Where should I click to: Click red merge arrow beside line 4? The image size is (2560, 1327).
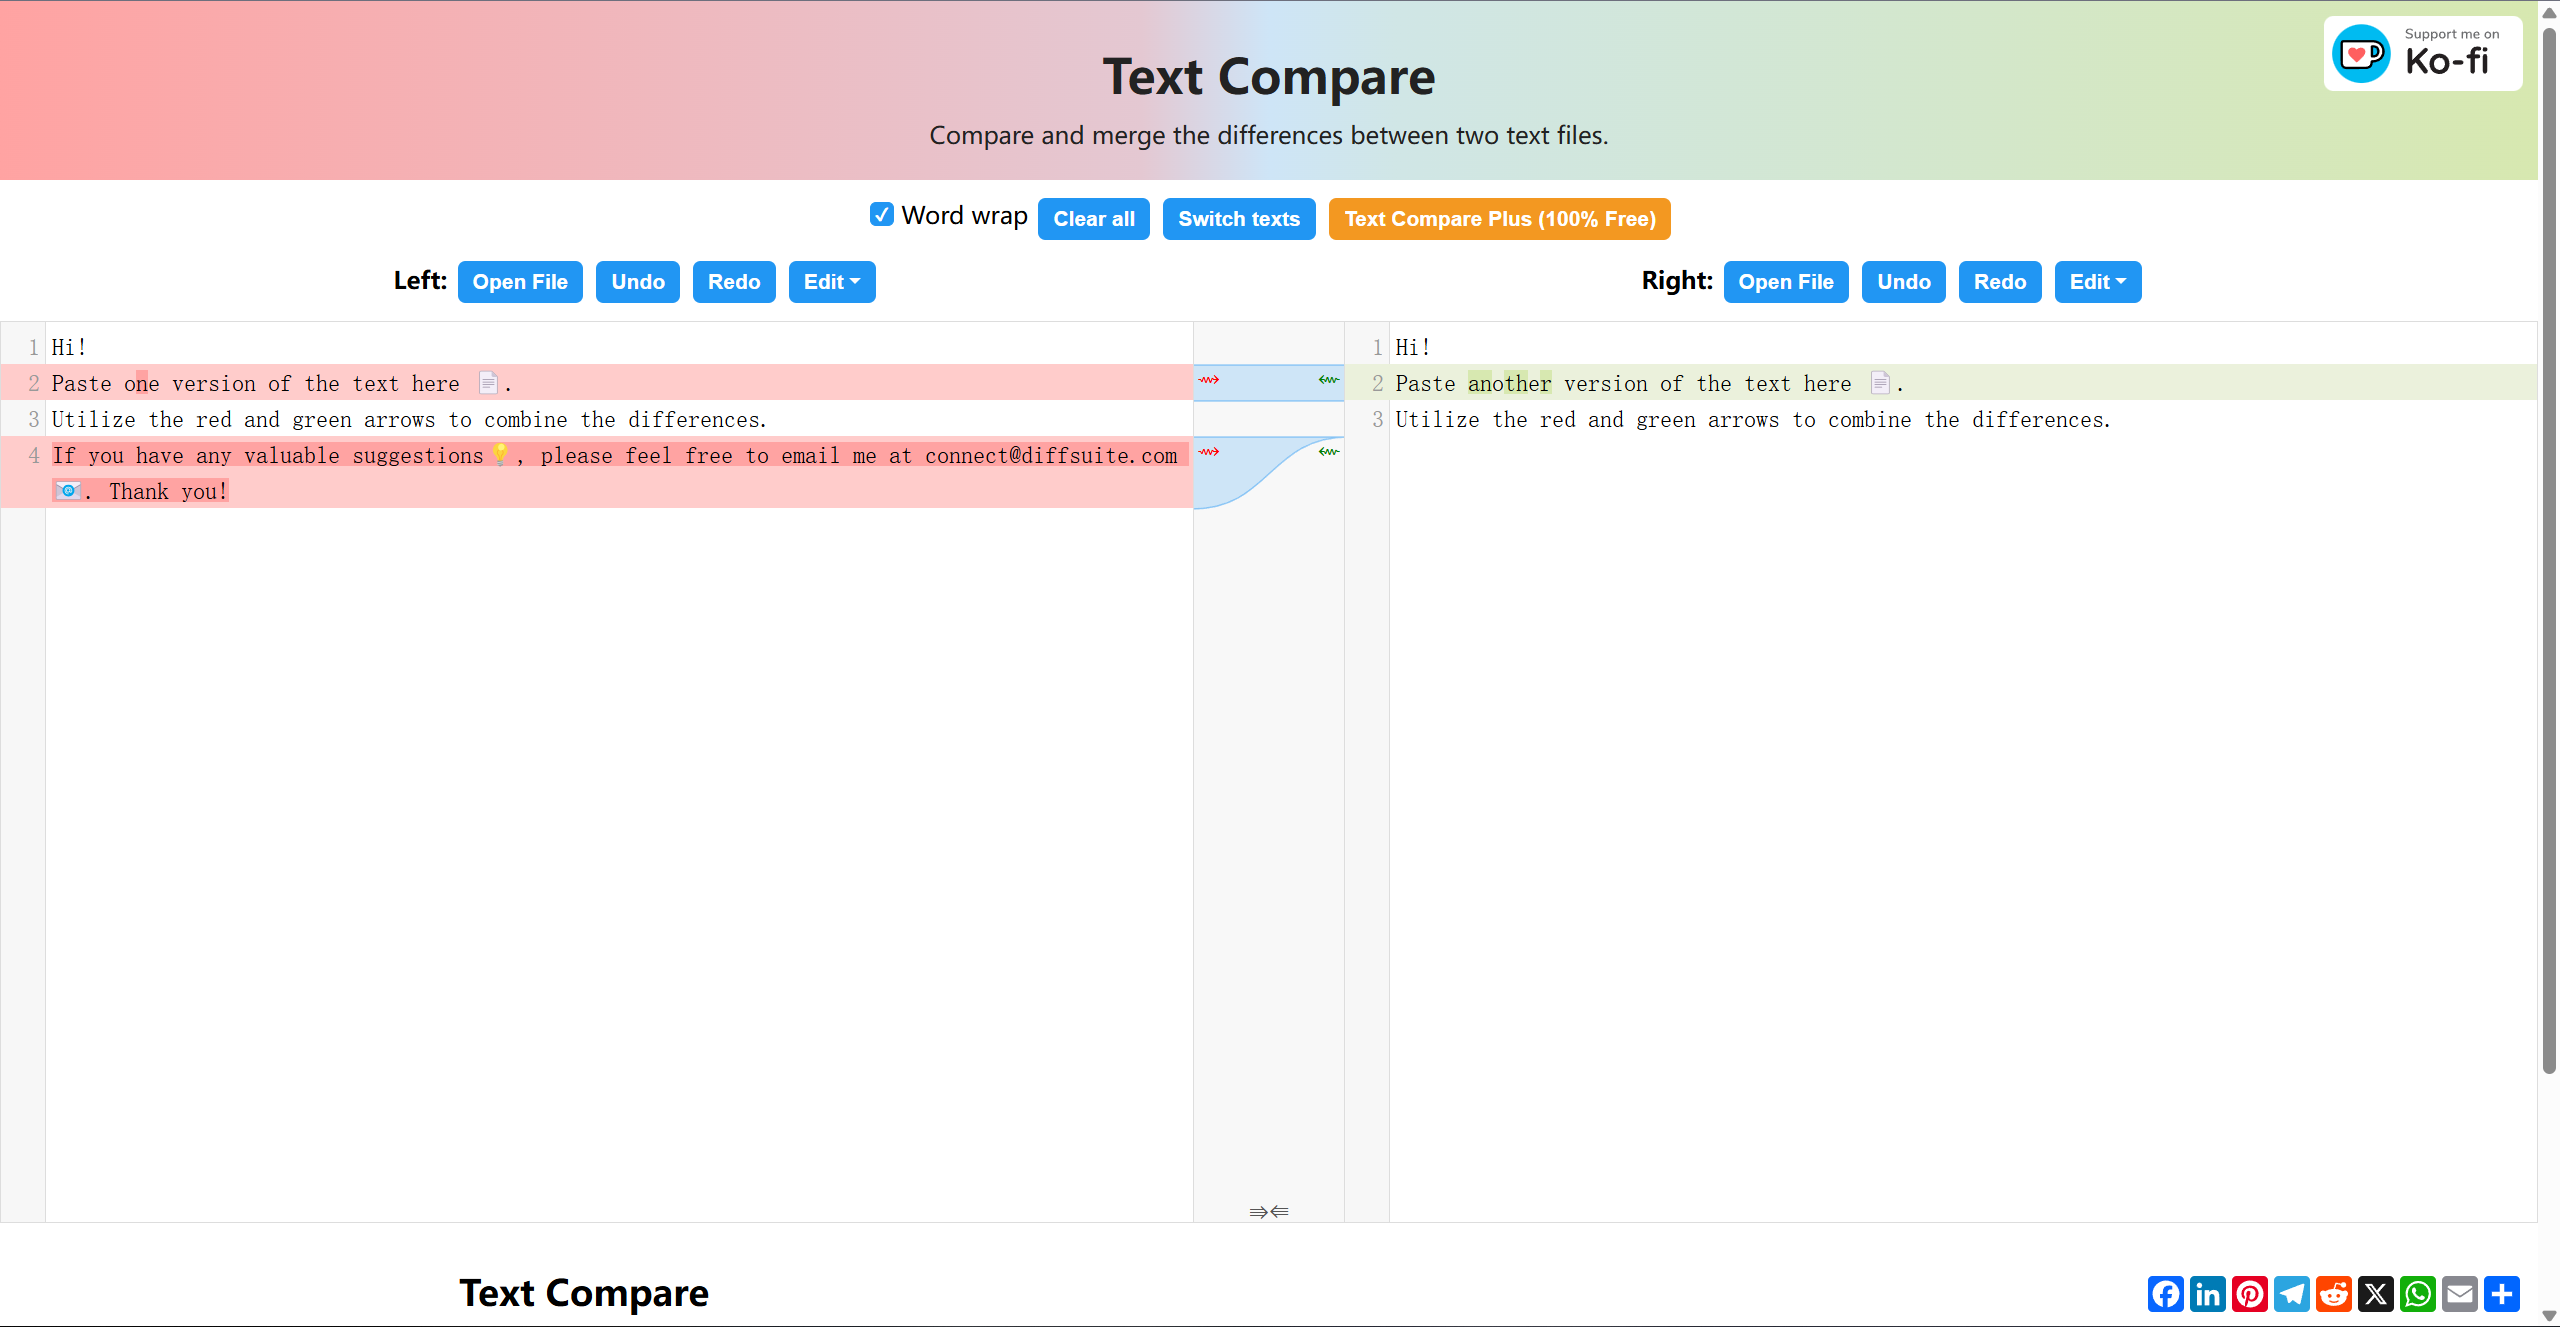pyautogui.click(x=1209, y=452)
